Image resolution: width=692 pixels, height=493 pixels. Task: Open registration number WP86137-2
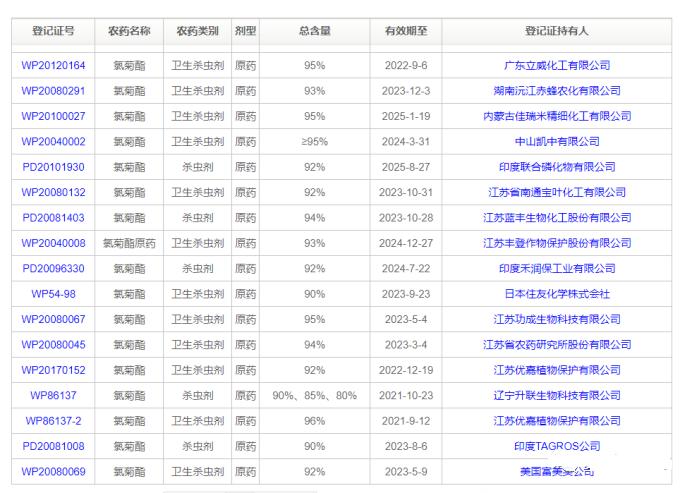pyautogui.click(x=53, y=421)
